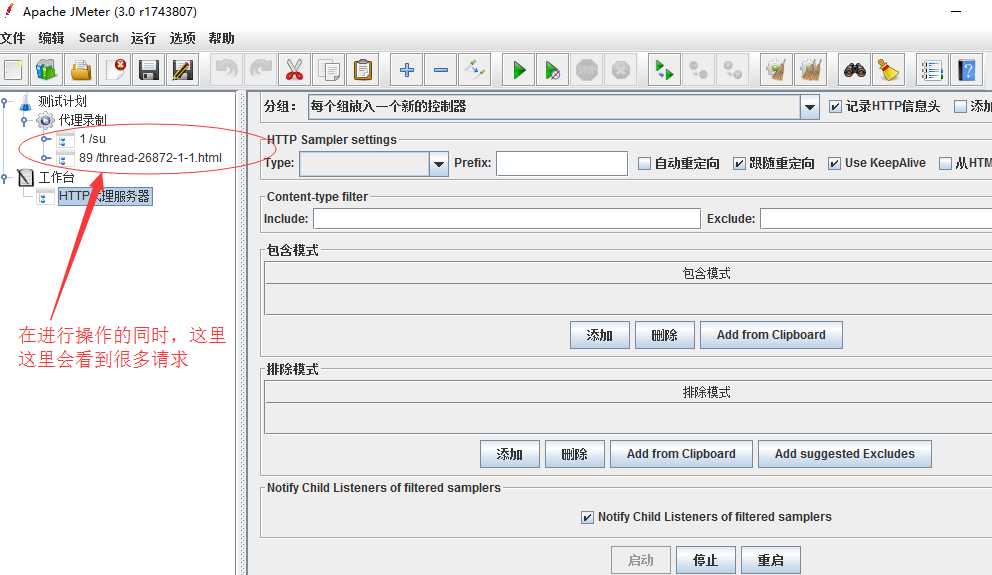This screenshot has height=575, width=992.
Task: Click Remote shutdown all icon
Action: (733, 70)
